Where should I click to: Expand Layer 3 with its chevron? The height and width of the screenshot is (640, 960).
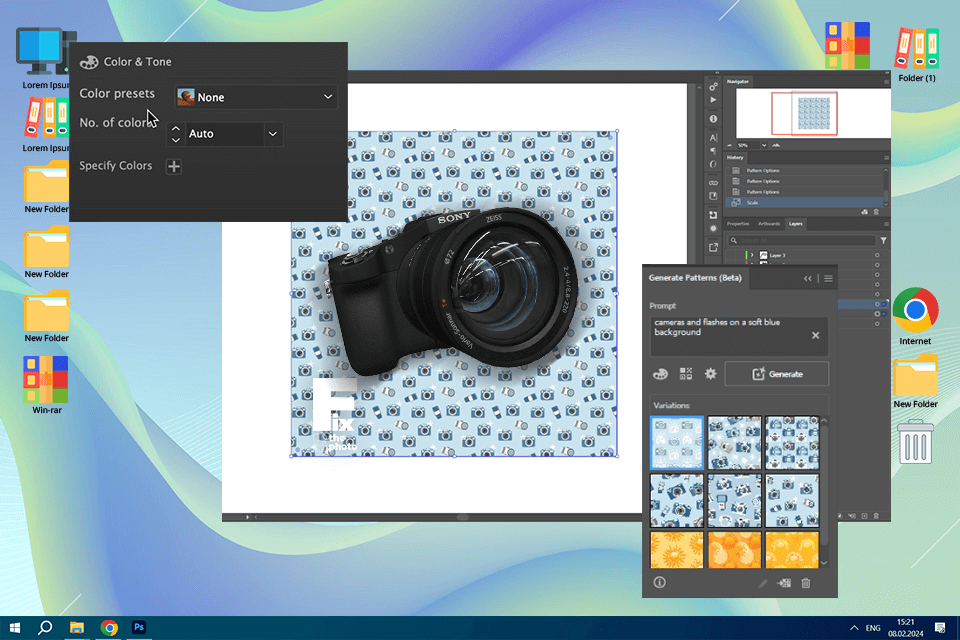click(x=752, y=255)
